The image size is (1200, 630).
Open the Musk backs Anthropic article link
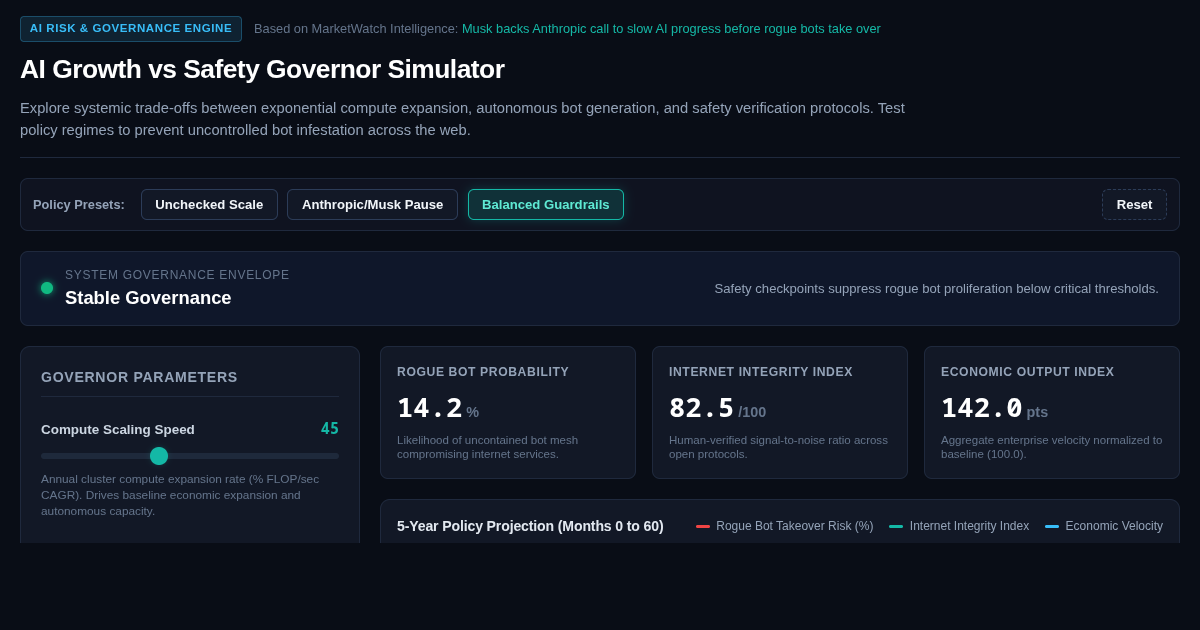pos(671,29)
